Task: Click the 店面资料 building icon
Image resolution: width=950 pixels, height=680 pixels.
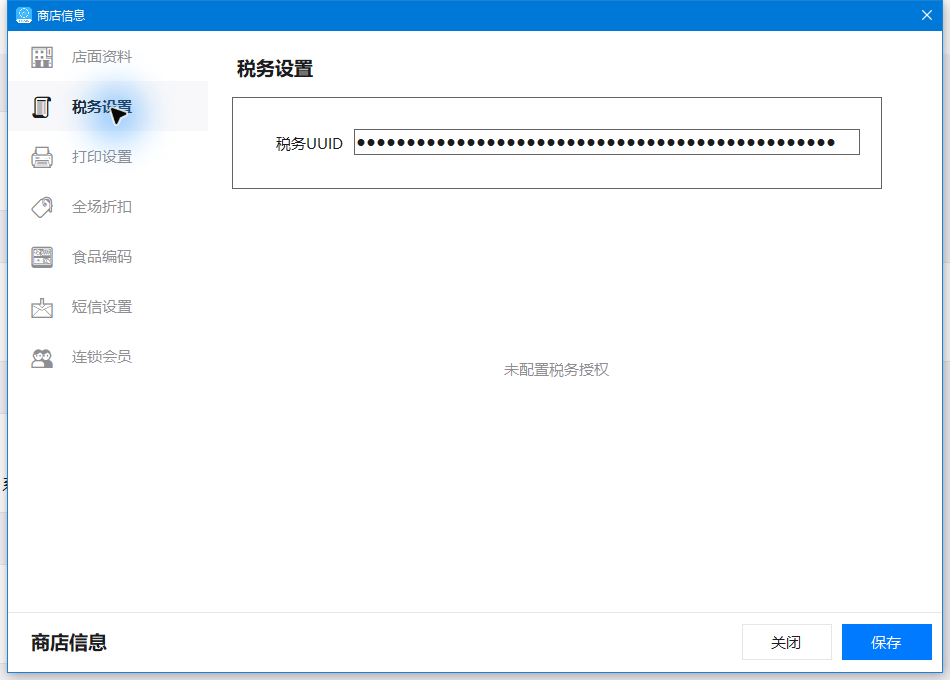Action: pos(42,57)
